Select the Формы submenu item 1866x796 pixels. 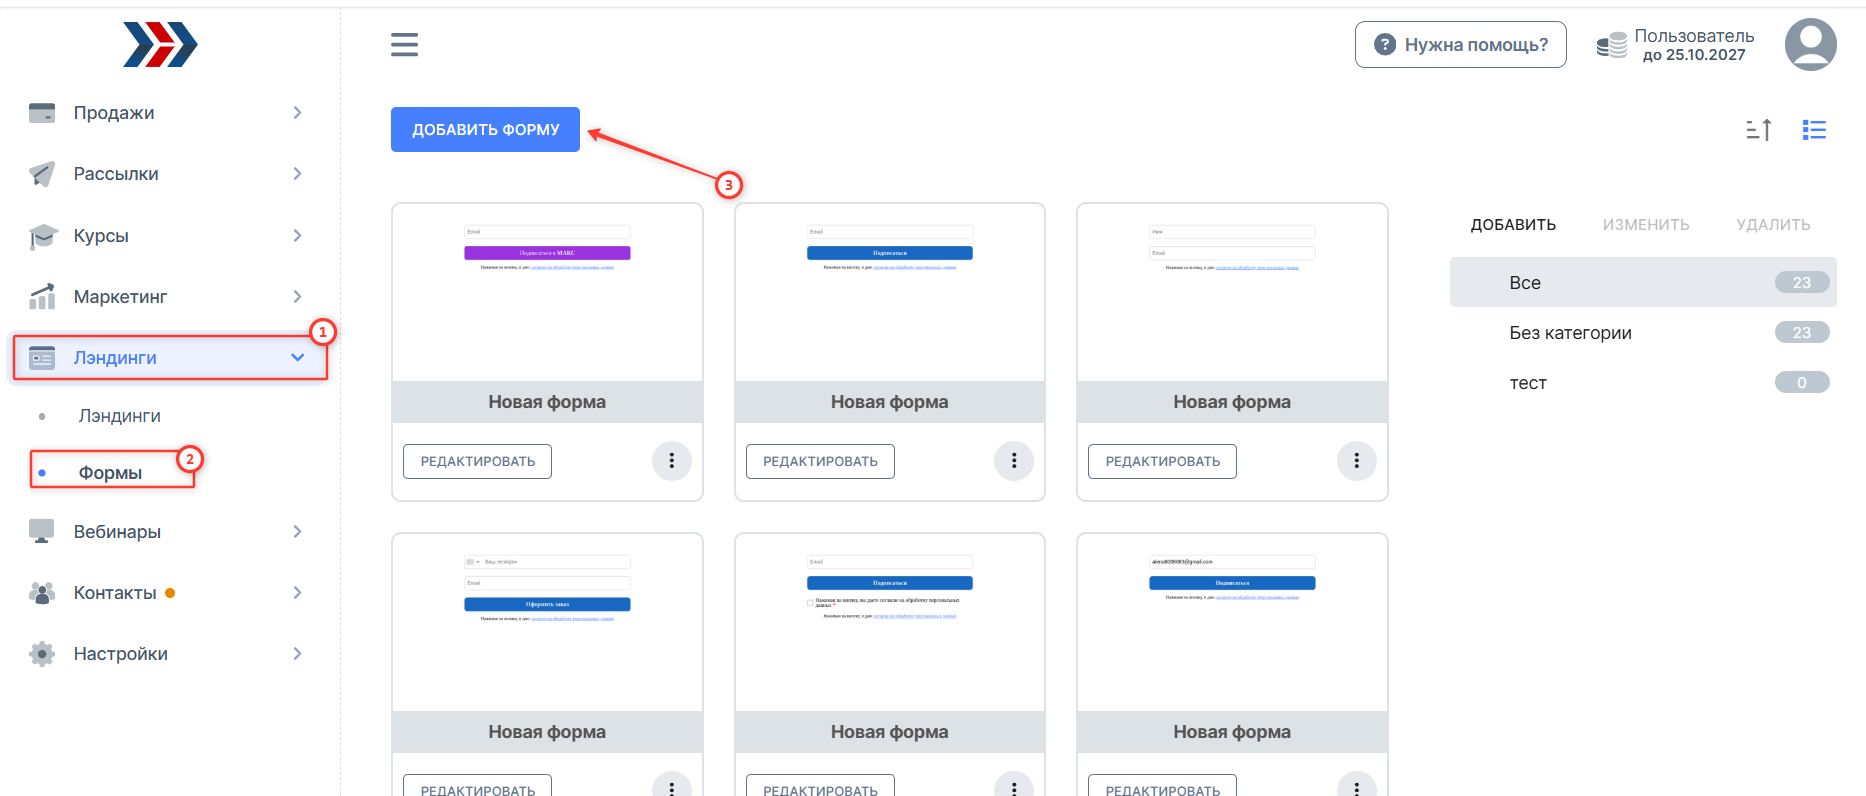coord(110,473)
